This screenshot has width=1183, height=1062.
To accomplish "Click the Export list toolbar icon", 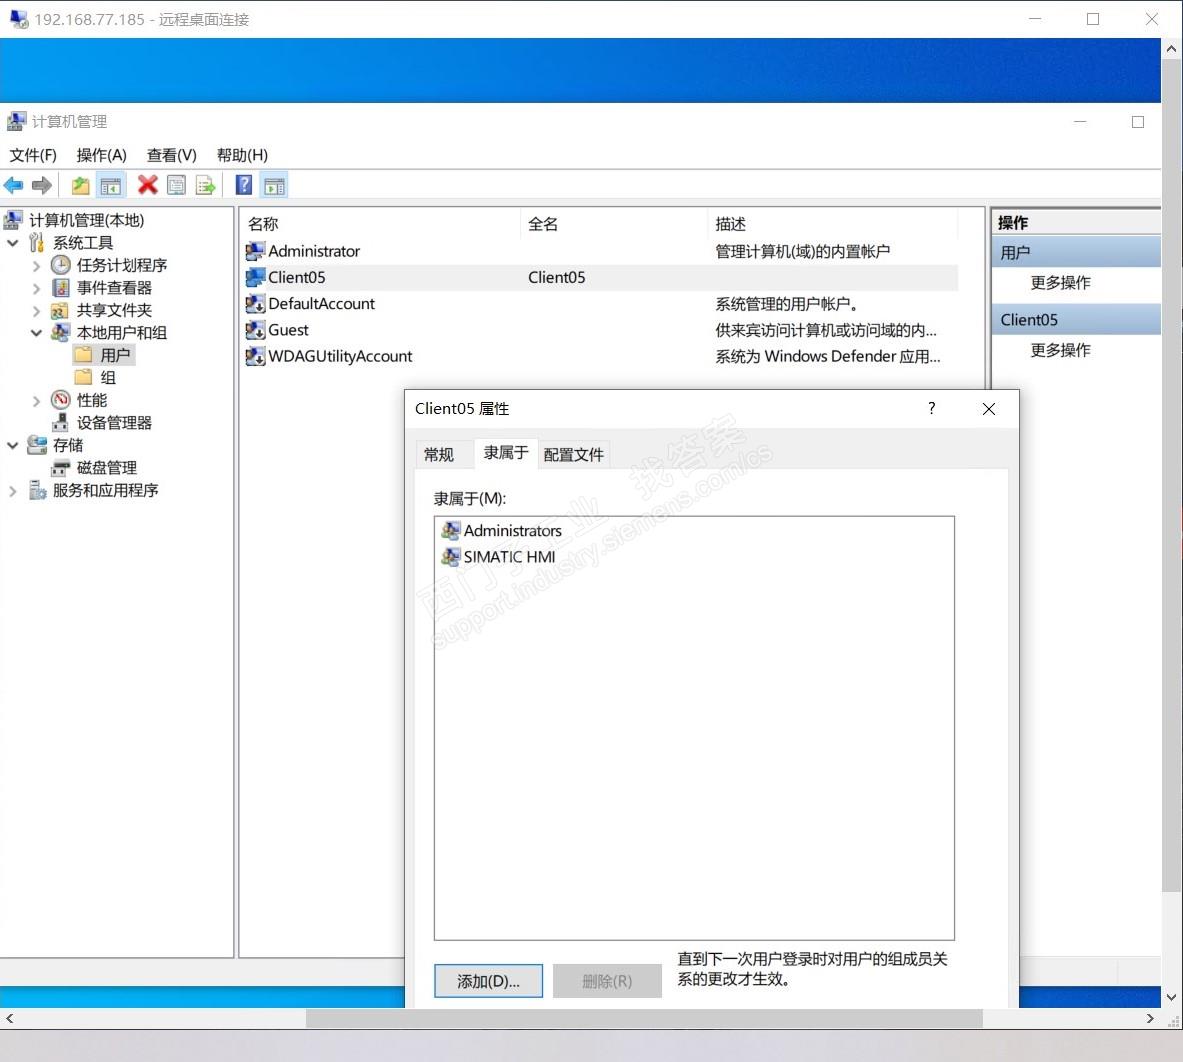I will point(205,185).
